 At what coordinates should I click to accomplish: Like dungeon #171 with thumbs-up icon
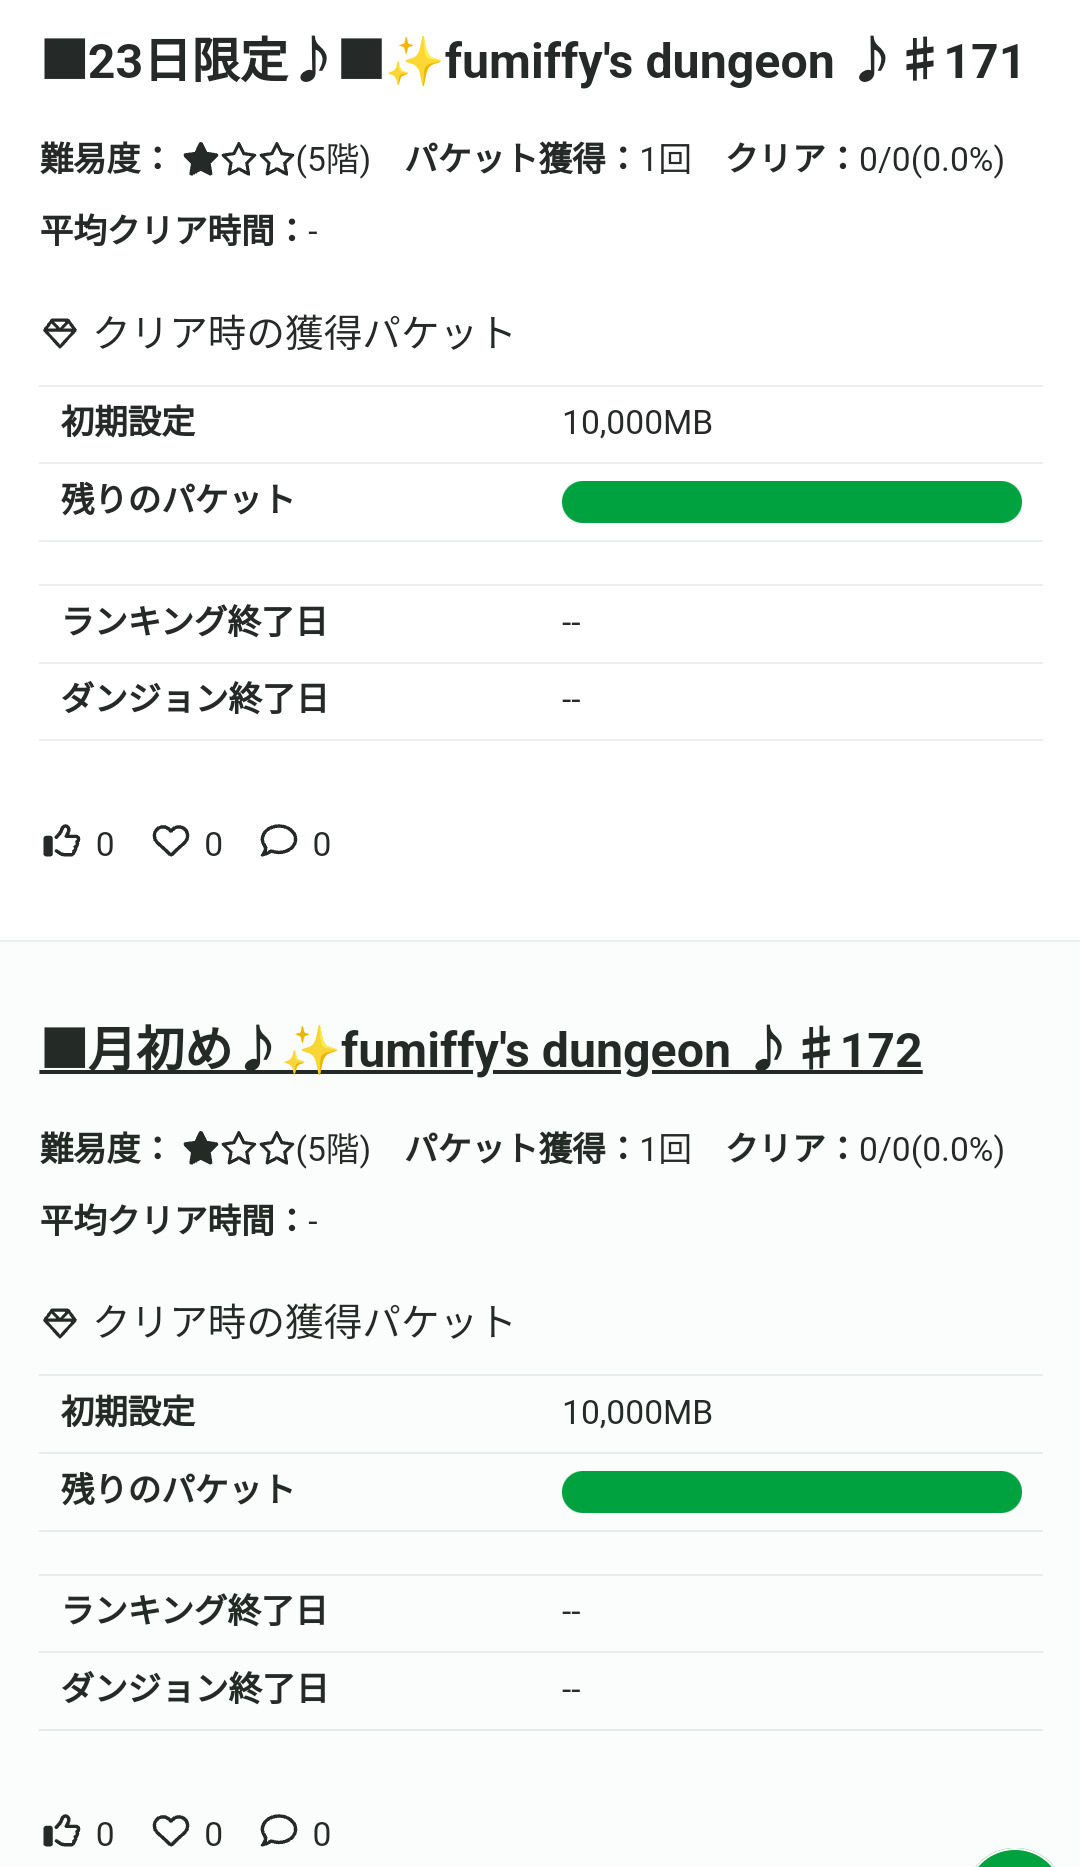point(62,842)
